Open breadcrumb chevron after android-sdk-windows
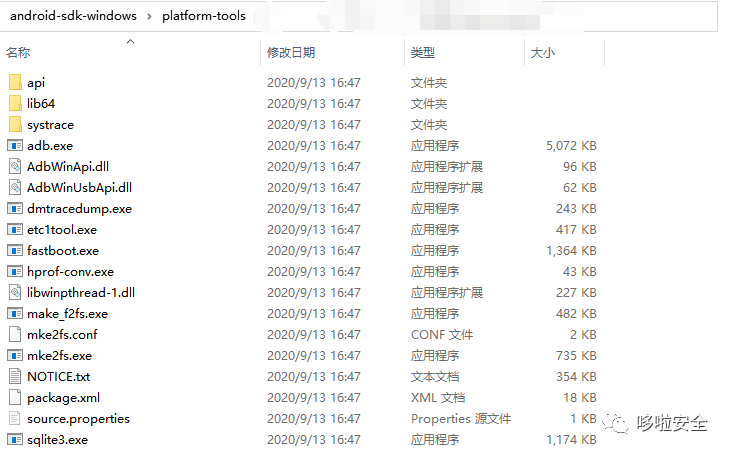Image resolution: width=731 pixels, height=455 pixels. click(x=149, y=16)
